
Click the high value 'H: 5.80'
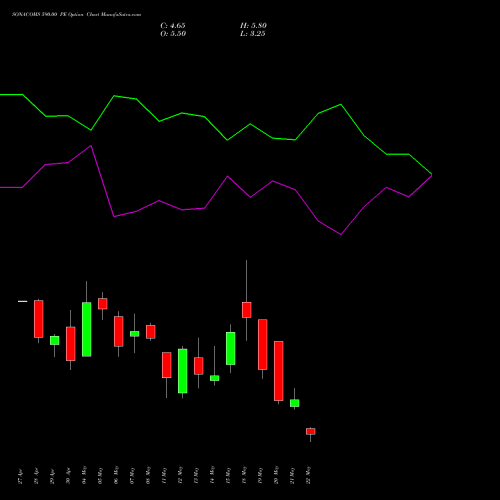tap(253, 26)
